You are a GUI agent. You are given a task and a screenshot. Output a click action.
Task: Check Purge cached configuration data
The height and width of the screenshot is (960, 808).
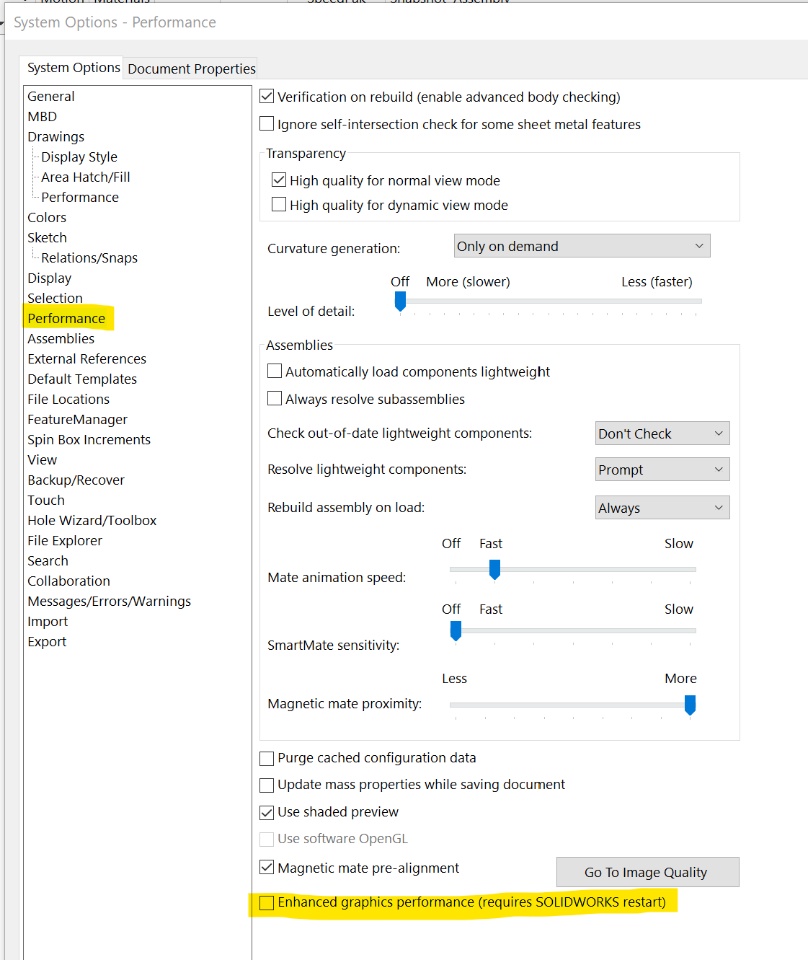click(x=266, y=759)
